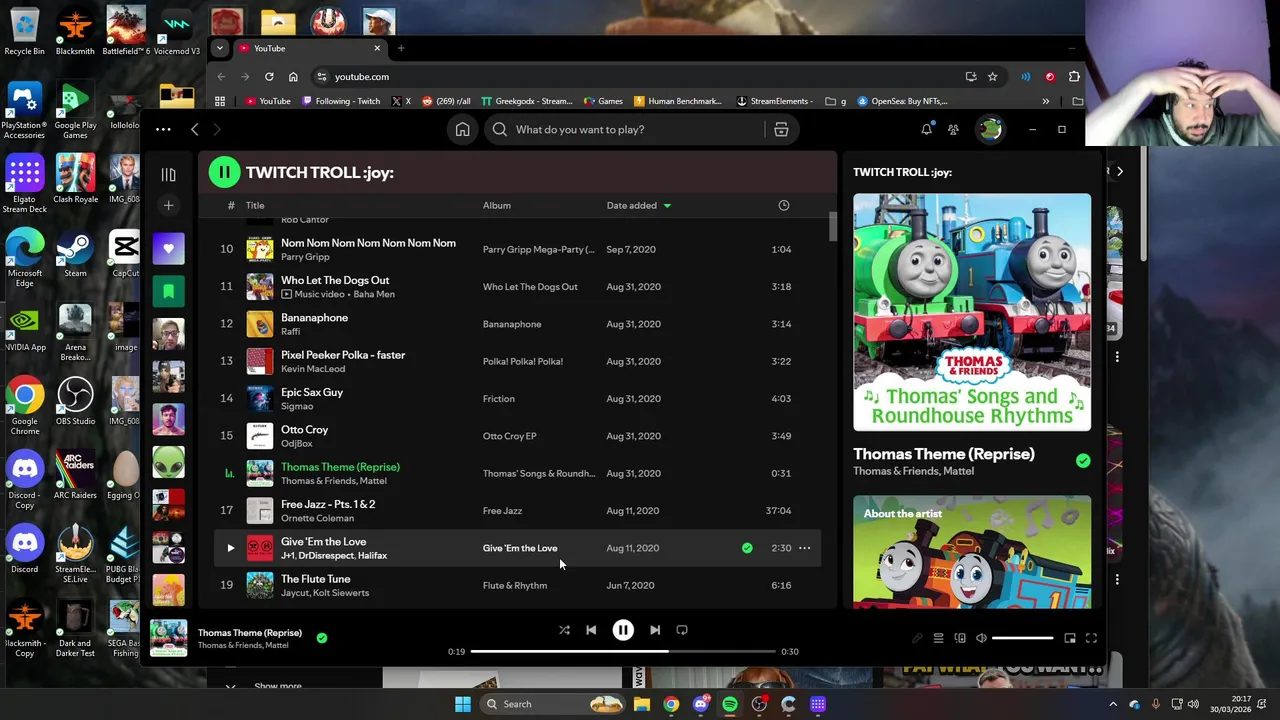Open Liked Songs in library sidebar

[x=168, y=248]
